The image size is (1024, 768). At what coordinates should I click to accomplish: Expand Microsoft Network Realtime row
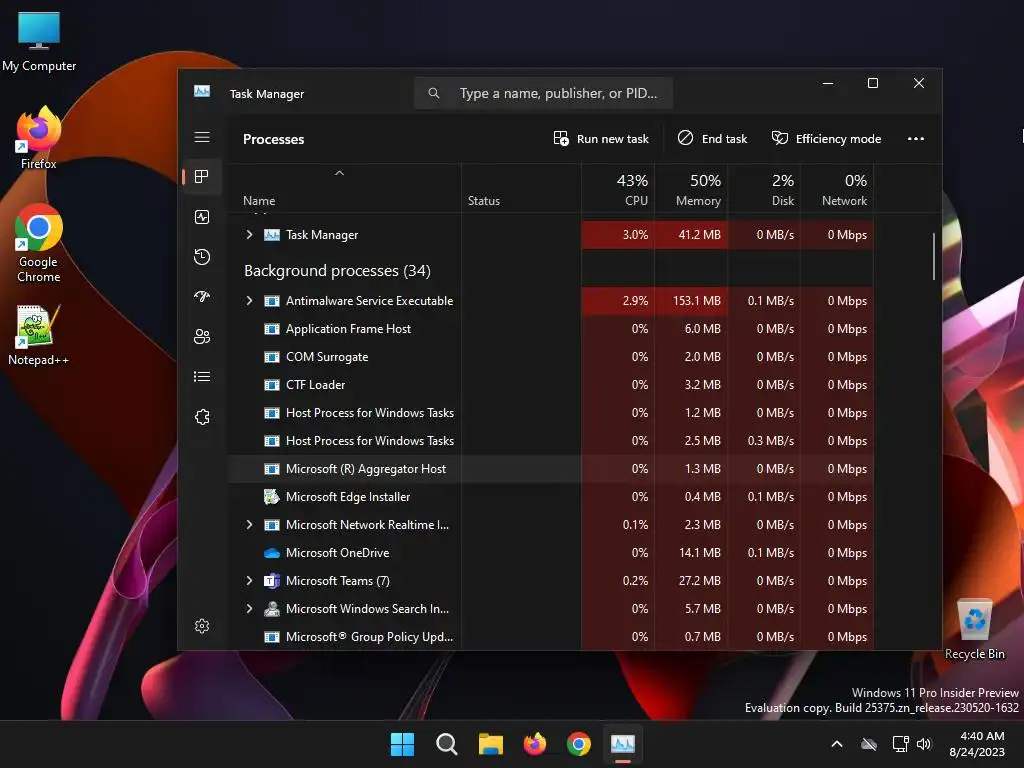[249, 524]
